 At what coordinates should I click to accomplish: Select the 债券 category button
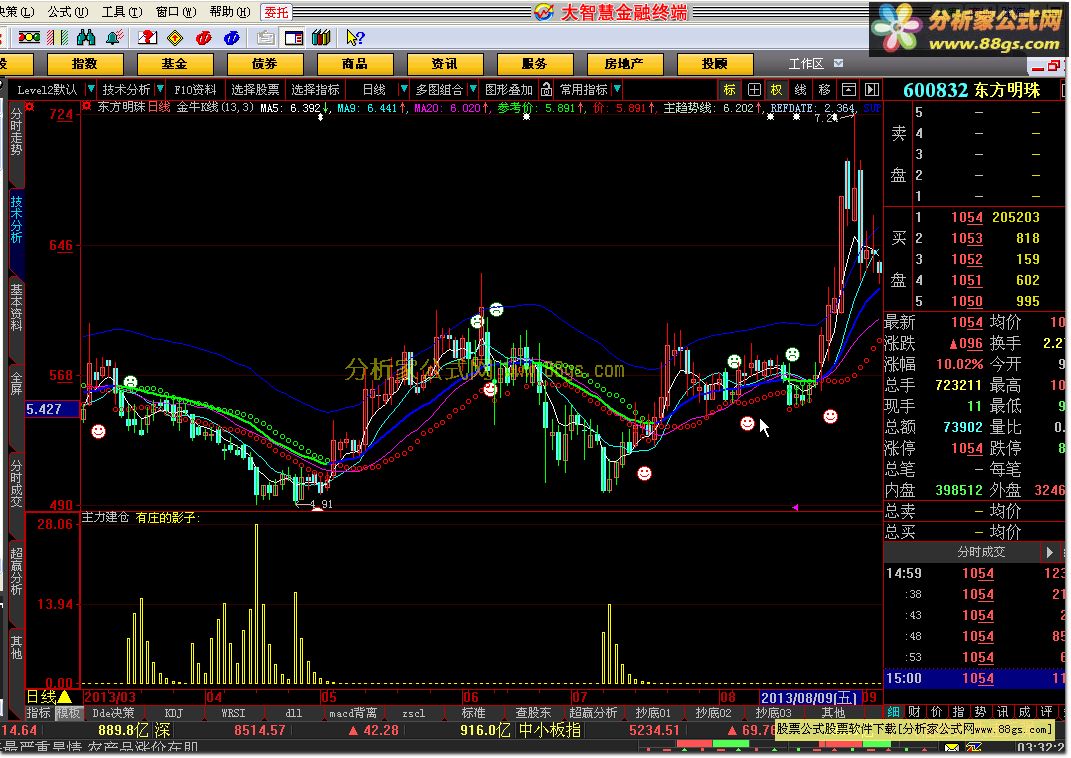coord(265,64)
